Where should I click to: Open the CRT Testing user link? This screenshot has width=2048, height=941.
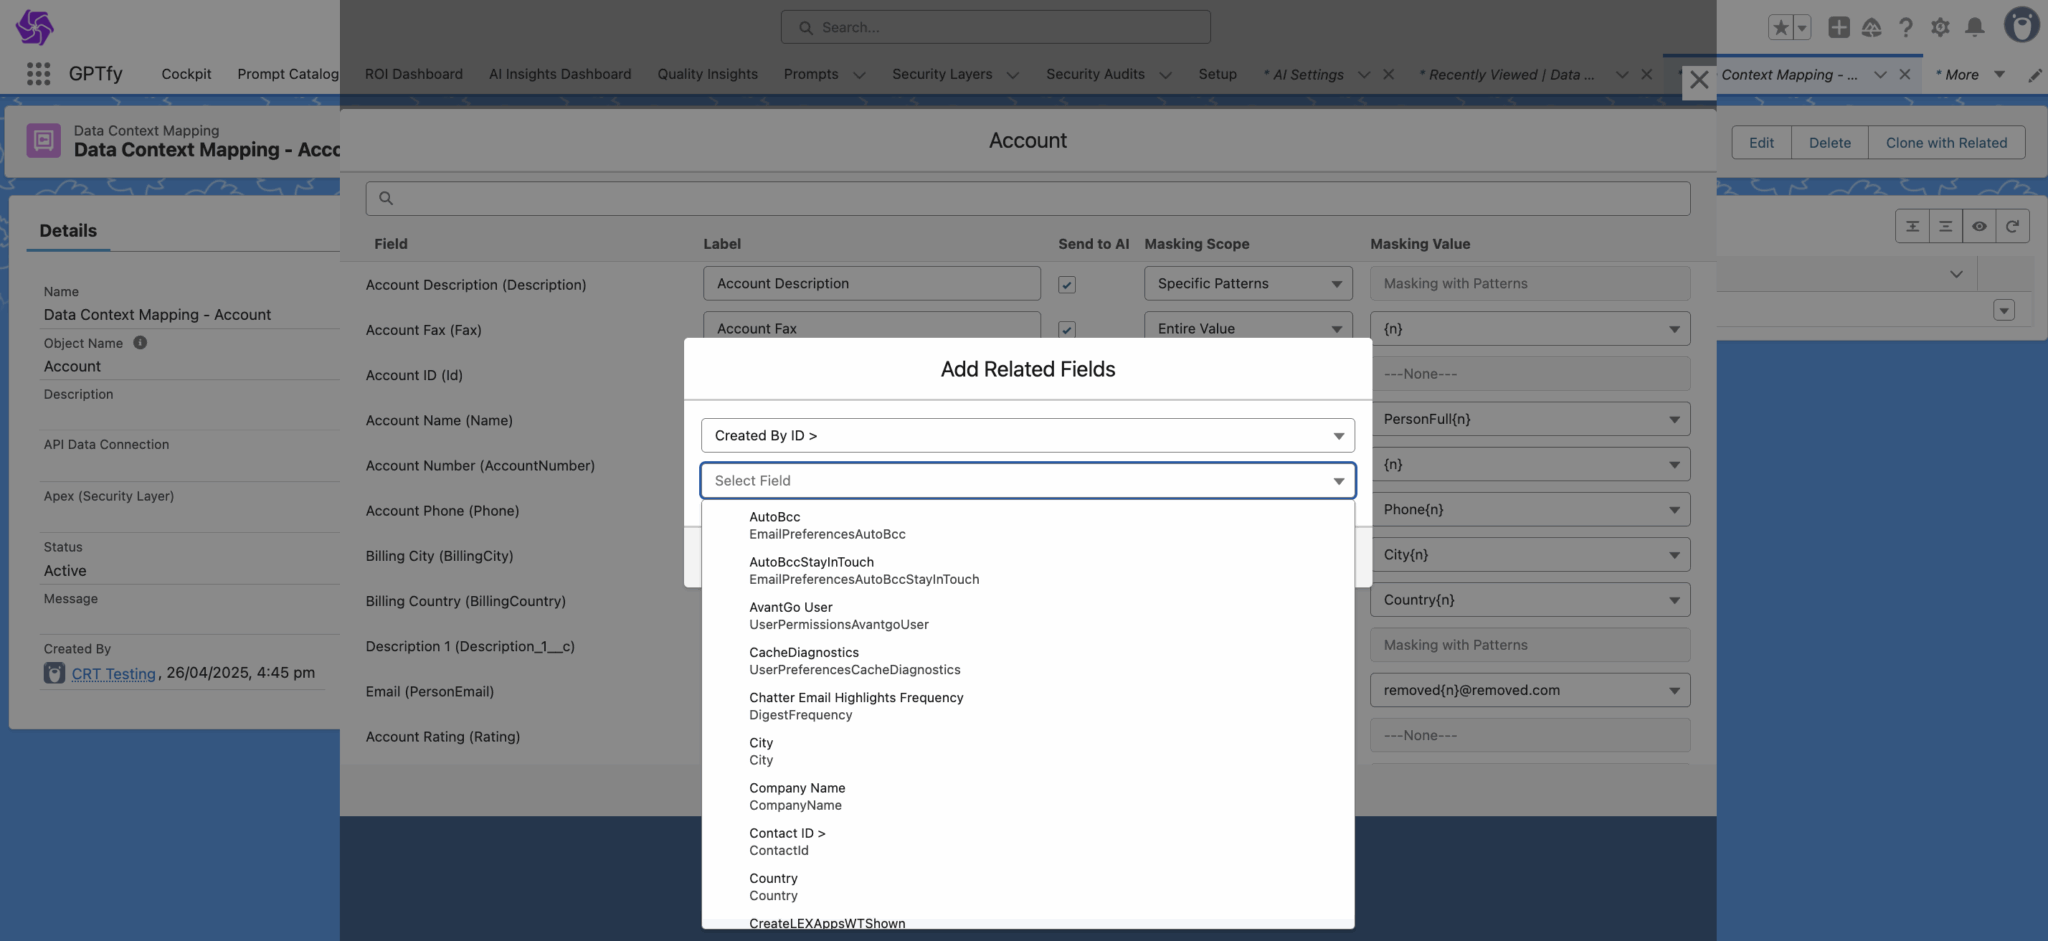click(113, 674)
